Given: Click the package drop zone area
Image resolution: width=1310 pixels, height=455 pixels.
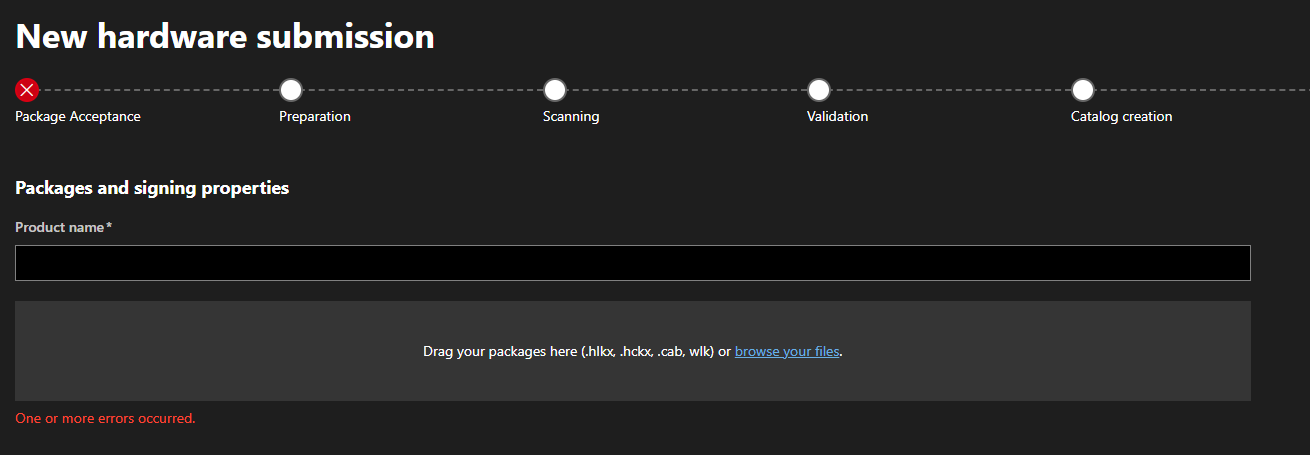Looking at the screenshot, I should (633, 351).
